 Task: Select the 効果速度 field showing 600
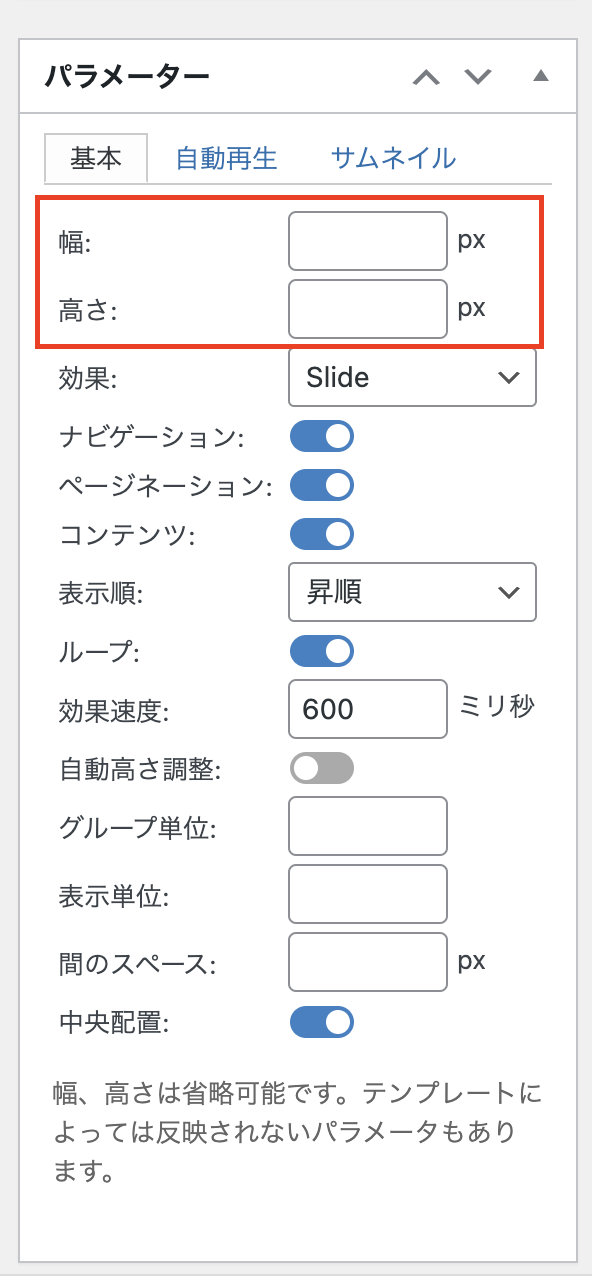click(x=367, y=709)
